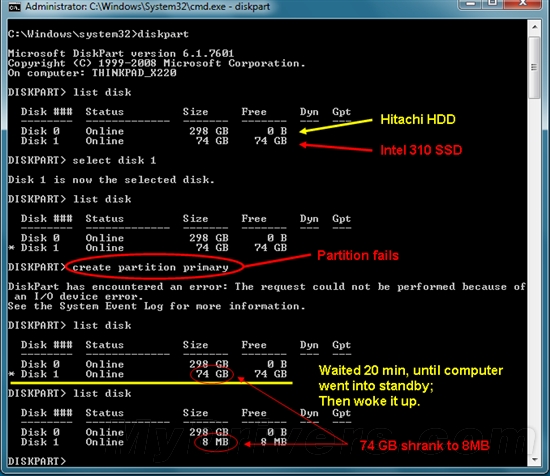550x476 pixels.
Task: Minimize the diskpart command window
Action: tap(470, 4)
